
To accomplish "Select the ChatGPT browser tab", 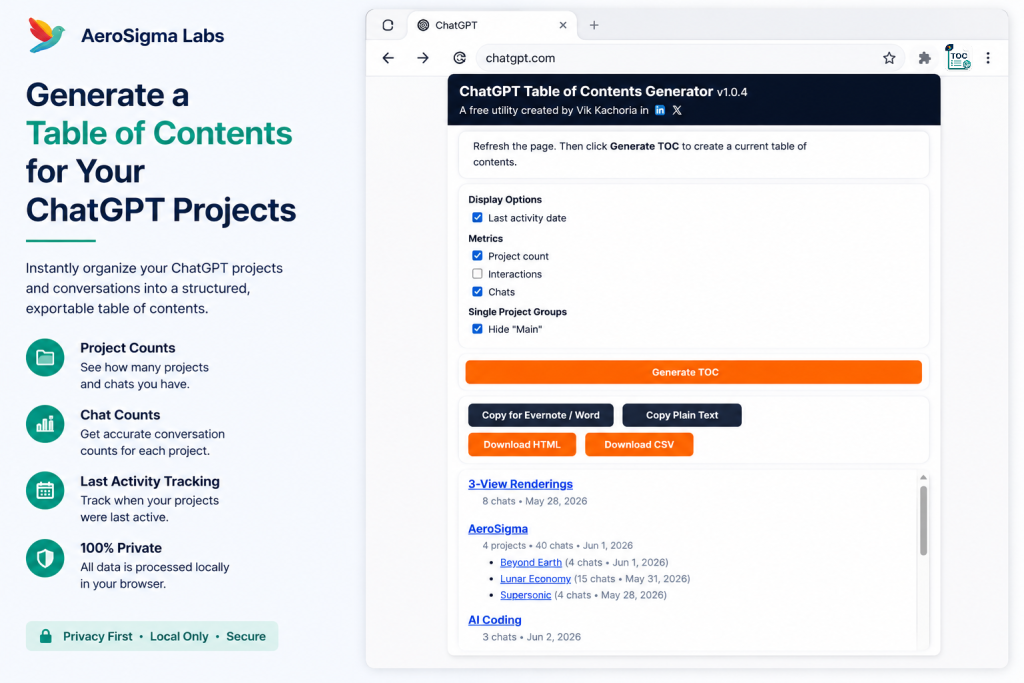I will pos(492,25).
